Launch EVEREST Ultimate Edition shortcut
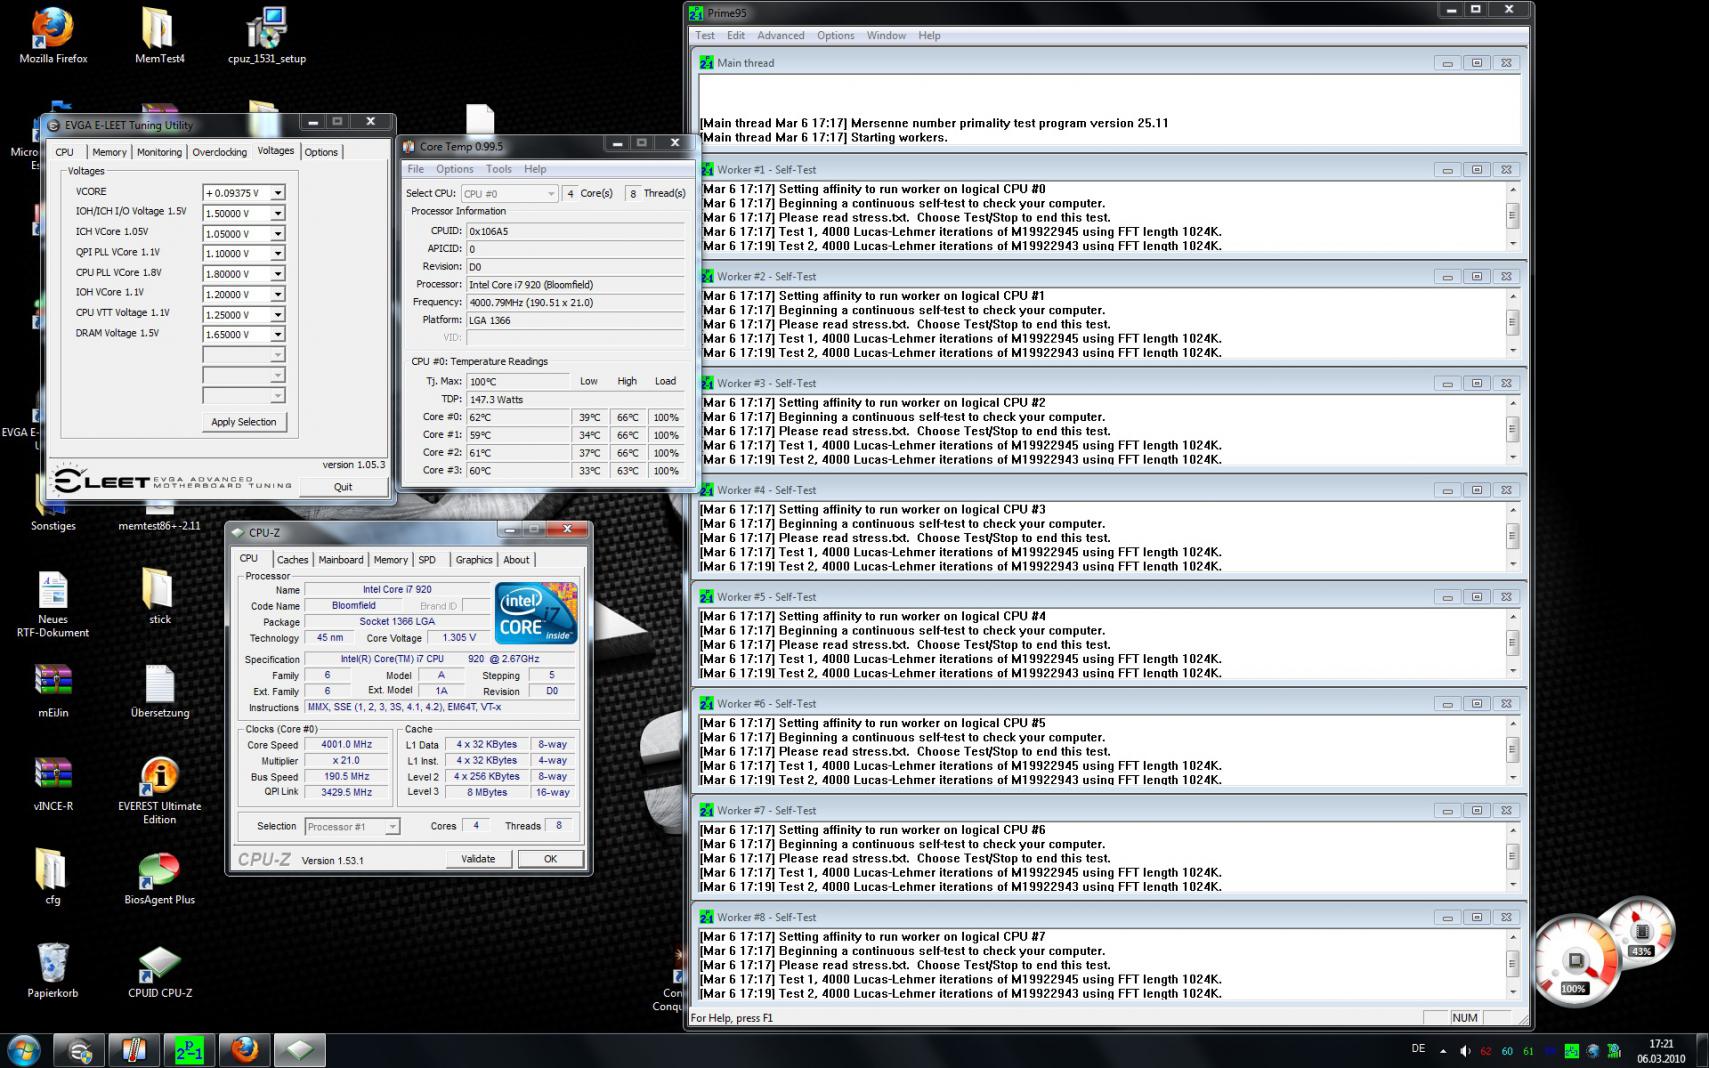Viewport: 1709px width, 1068px height. tap(159, 790)
